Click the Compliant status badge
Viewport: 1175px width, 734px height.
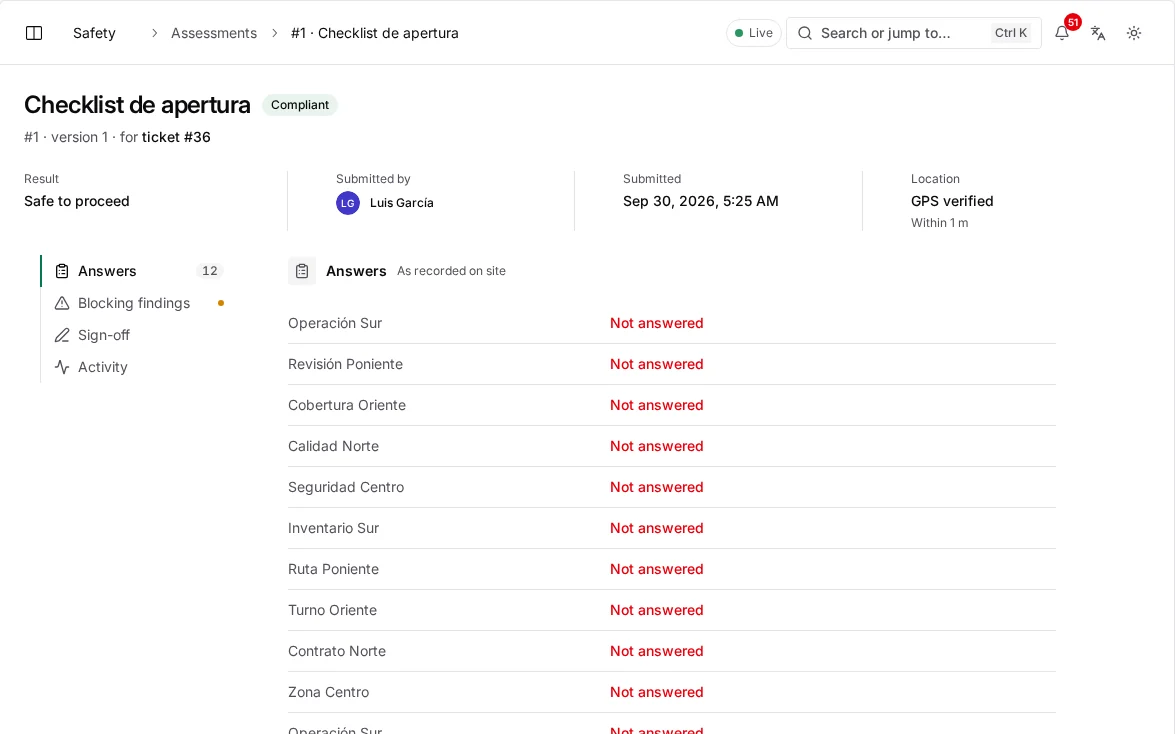[300, 105]
